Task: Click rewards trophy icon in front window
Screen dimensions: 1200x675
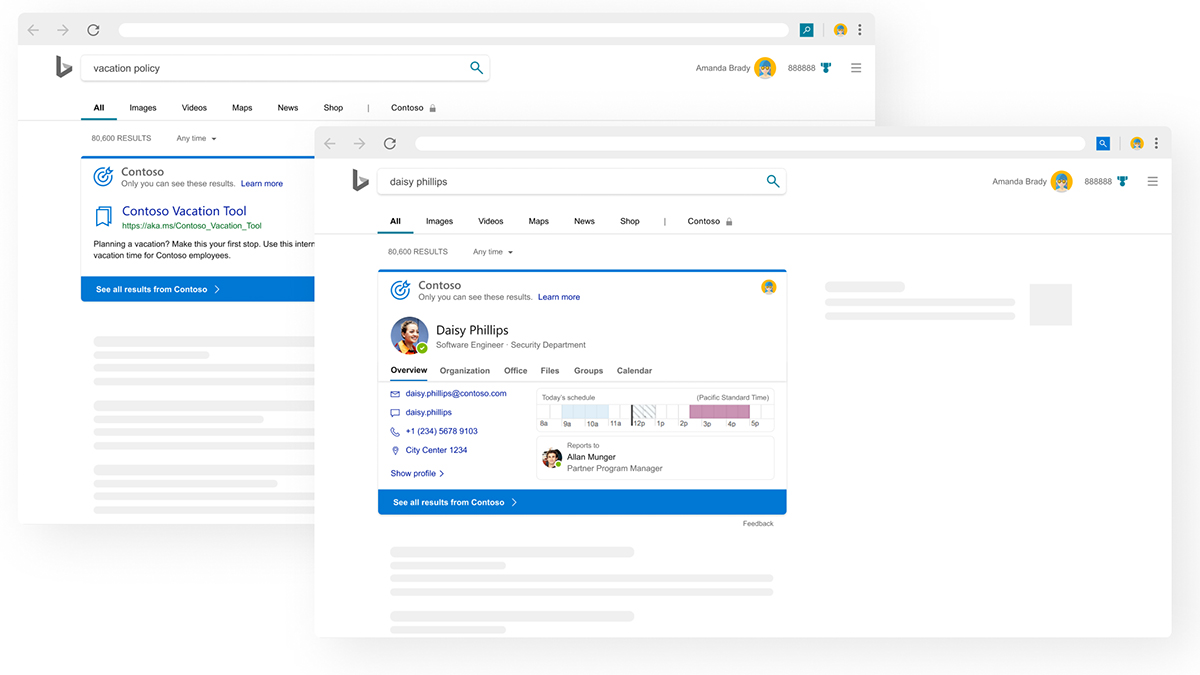Action: [1122, 181]
